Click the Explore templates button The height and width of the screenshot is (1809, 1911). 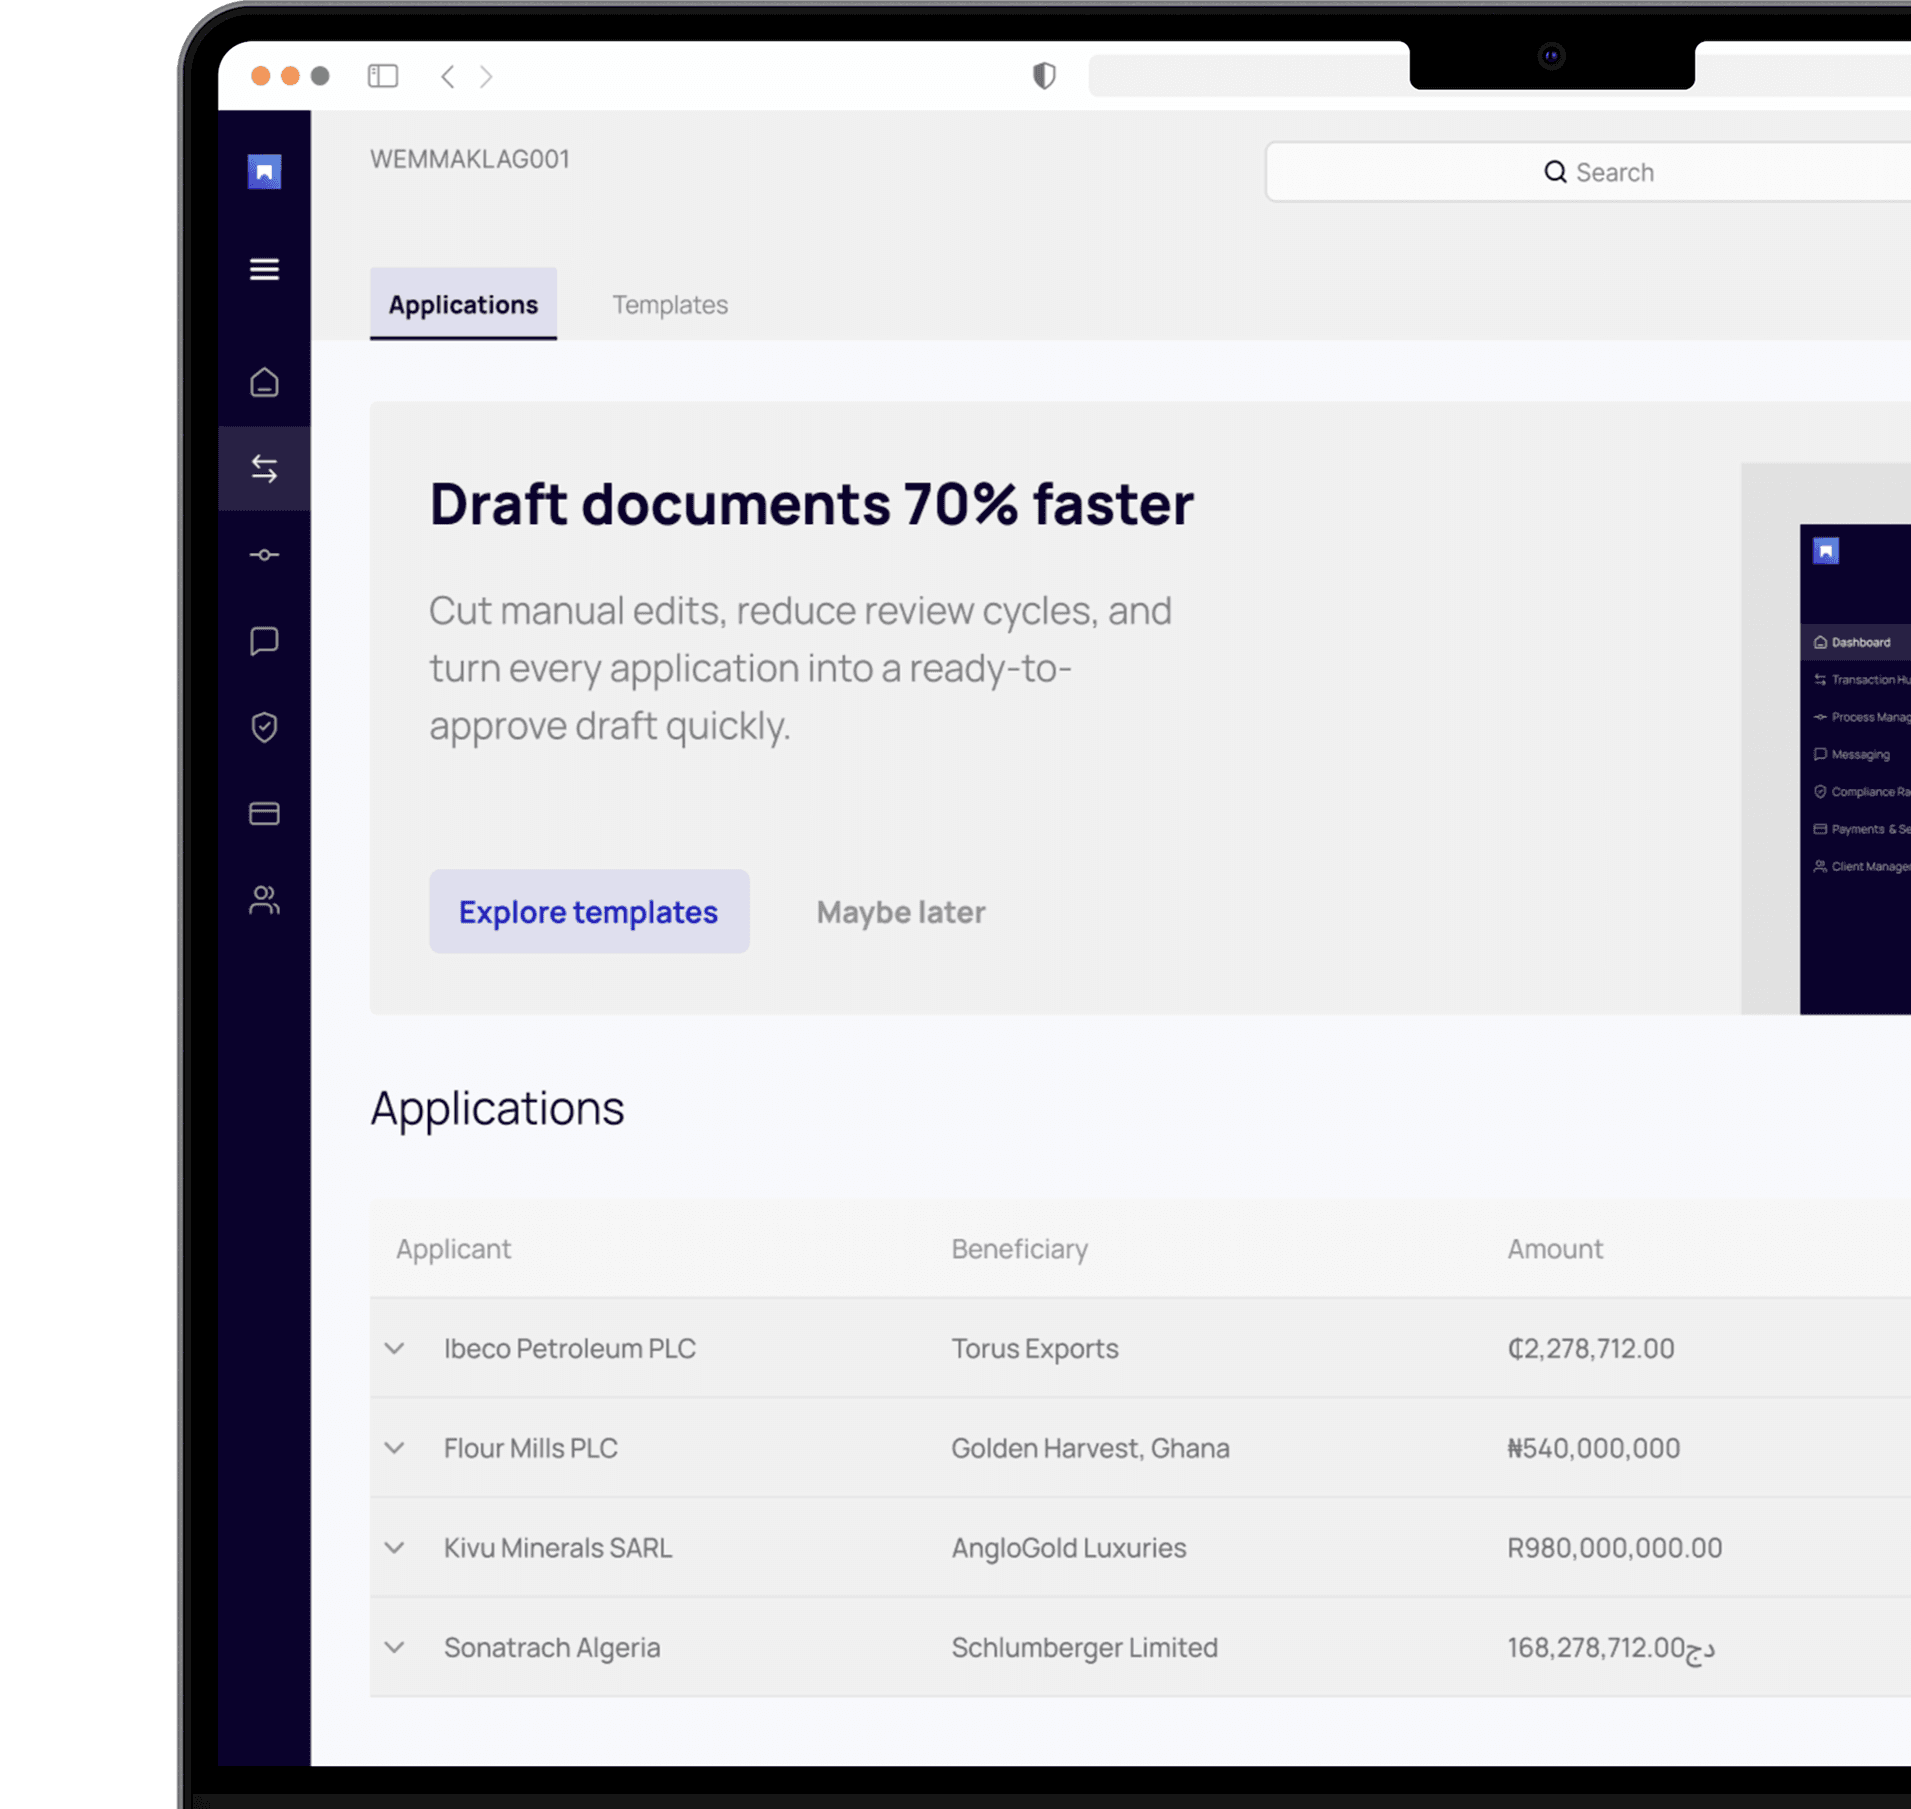click(x=589, y=911)
